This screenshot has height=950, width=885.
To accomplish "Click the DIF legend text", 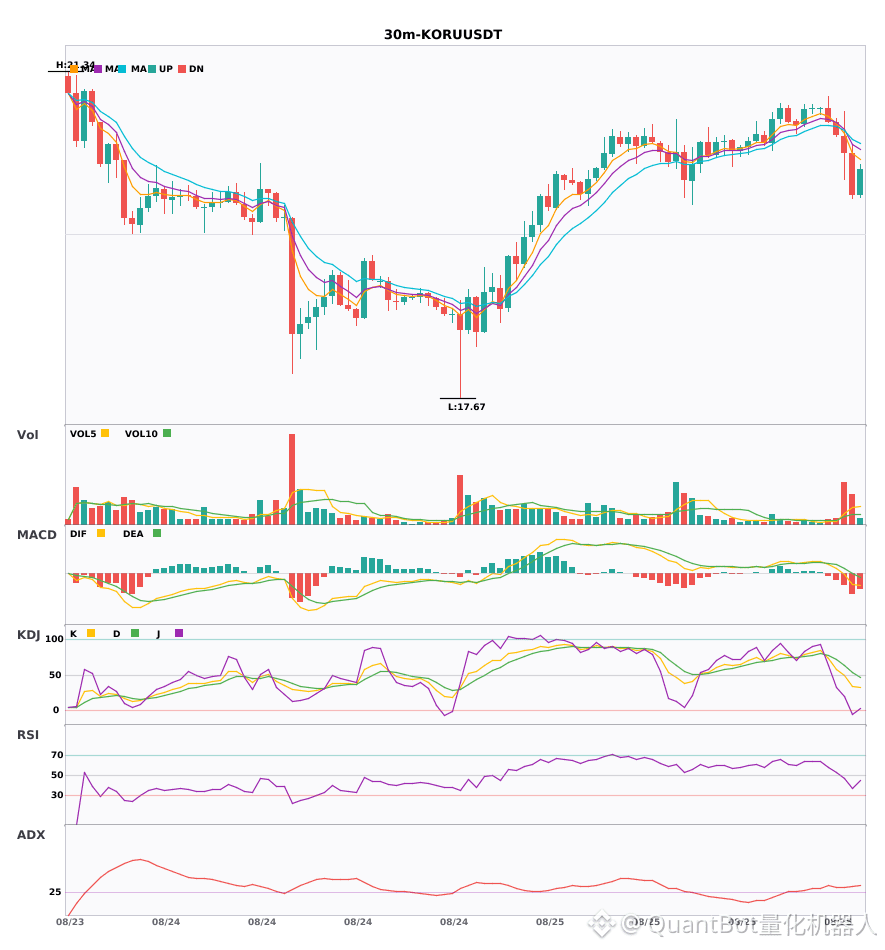I will (78, 534).
